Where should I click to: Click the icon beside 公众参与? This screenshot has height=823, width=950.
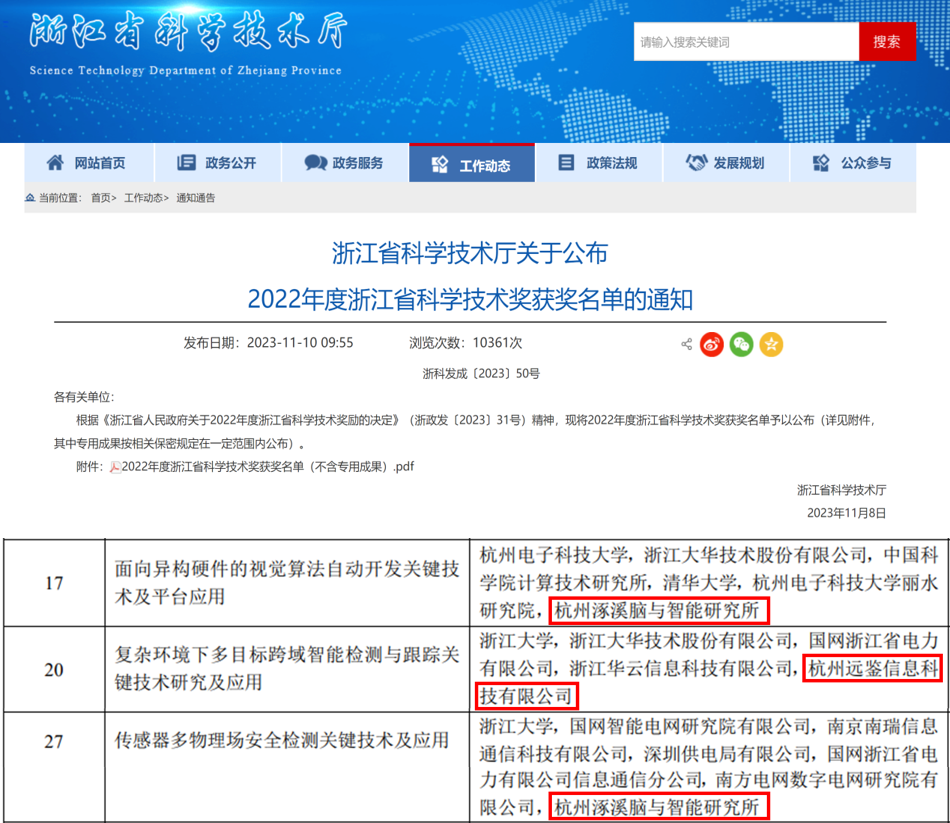point(821,162)
